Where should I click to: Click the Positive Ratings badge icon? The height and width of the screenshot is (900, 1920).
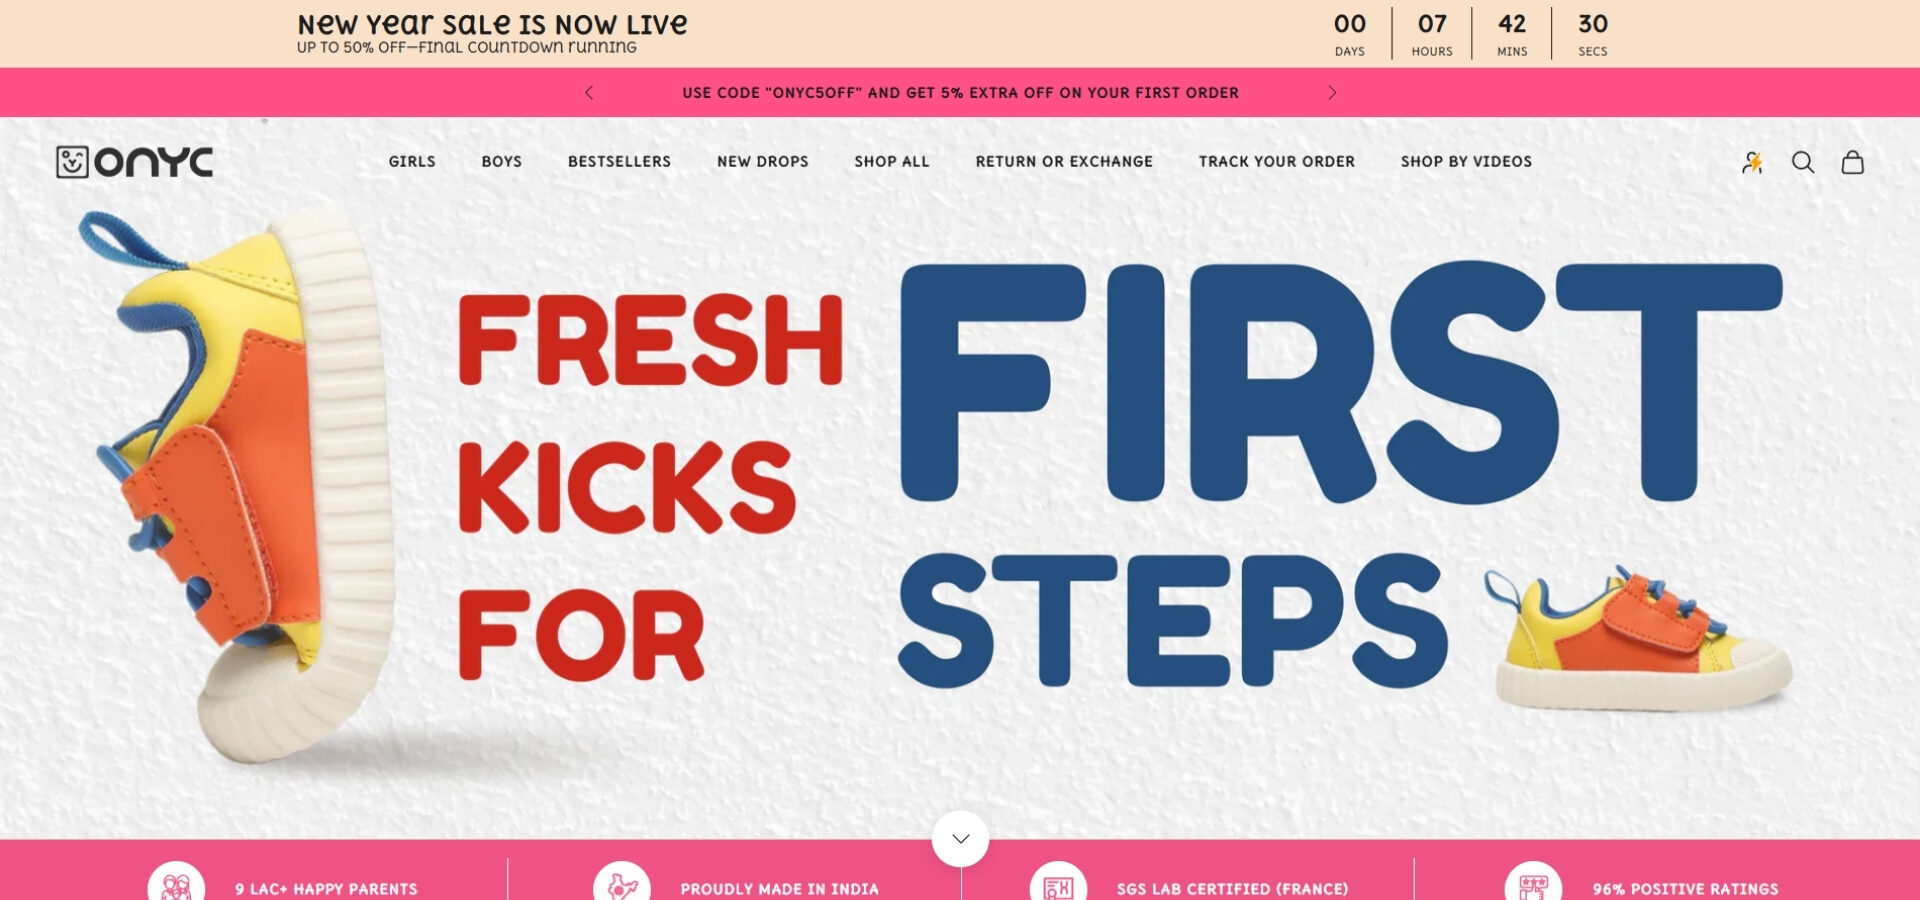click(1533, 885)
